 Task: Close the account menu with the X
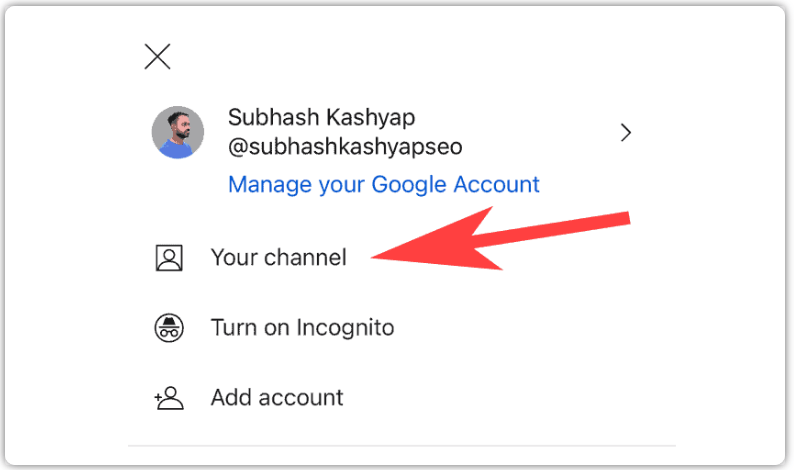click(x=157, y=56)
